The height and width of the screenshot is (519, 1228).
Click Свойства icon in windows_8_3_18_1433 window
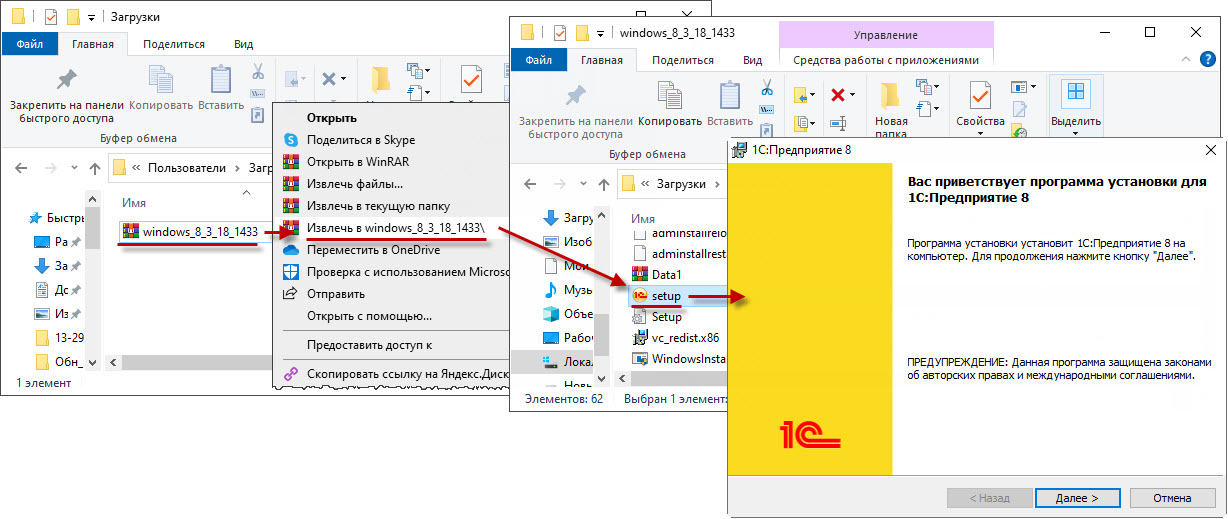click(980, 97)
